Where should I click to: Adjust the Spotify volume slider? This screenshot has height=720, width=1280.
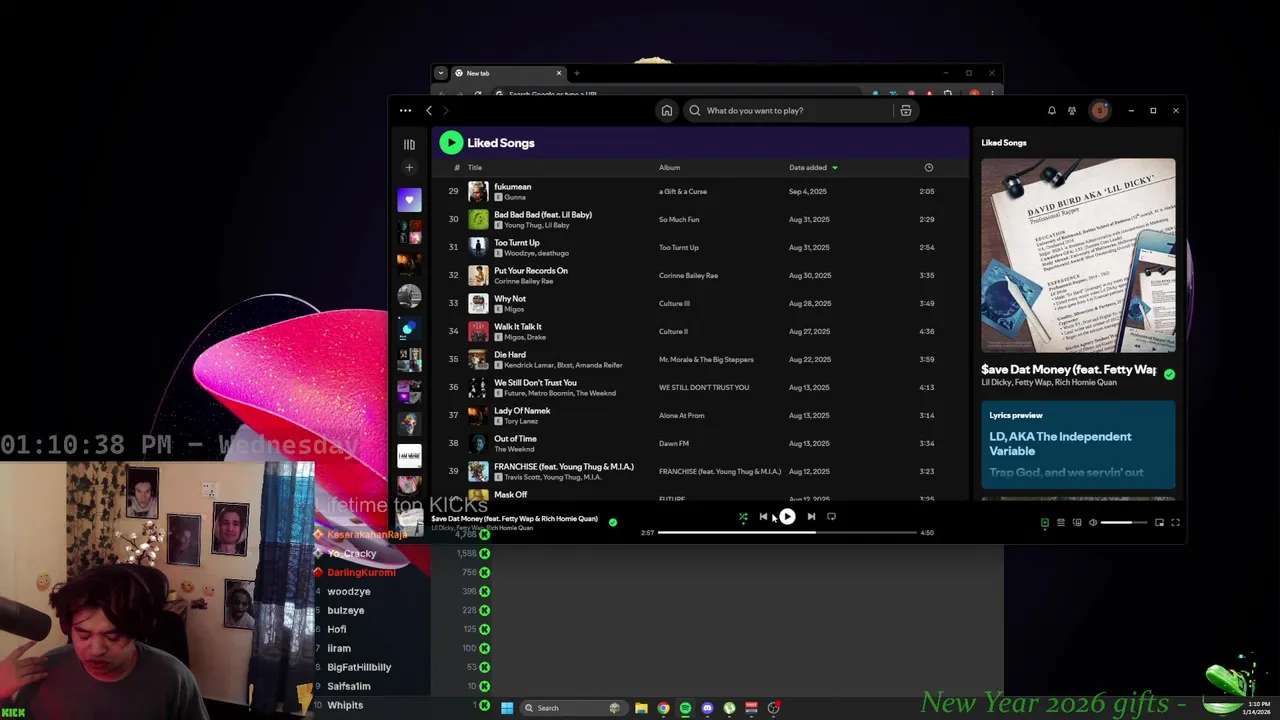1123,523
